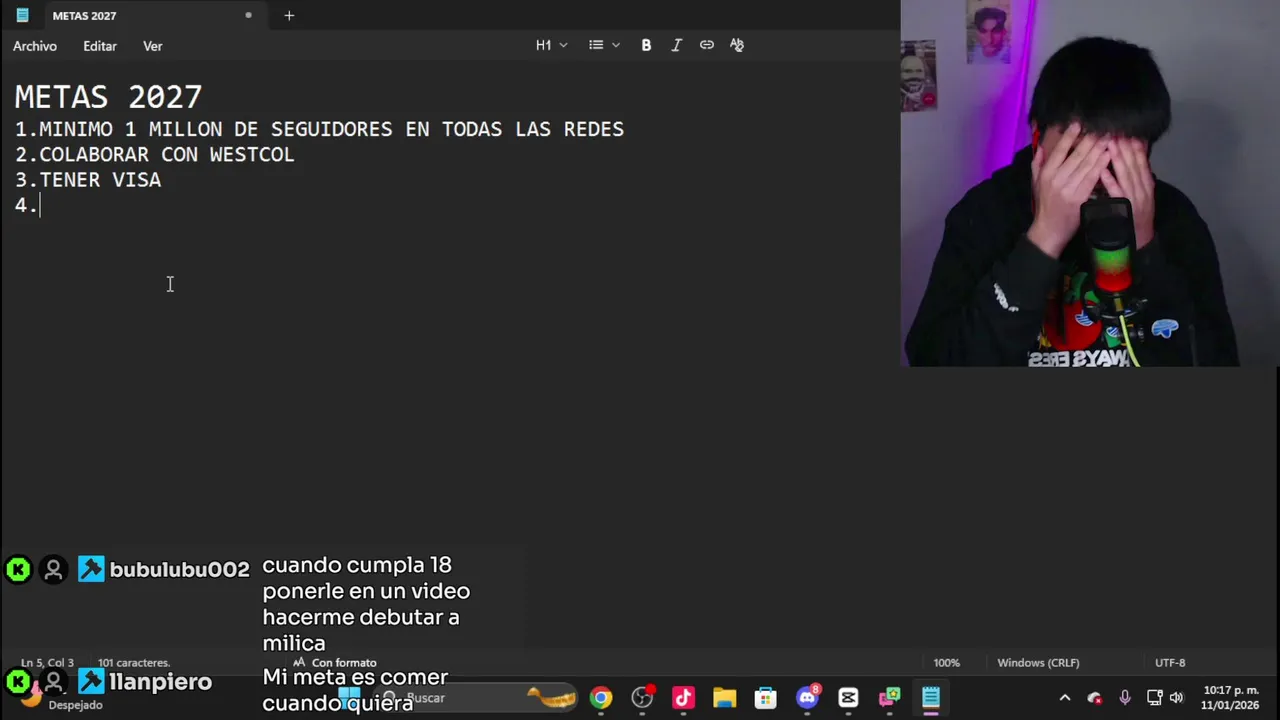Insert a link using the link icon
1280x720 pixels.
[707, 45]
